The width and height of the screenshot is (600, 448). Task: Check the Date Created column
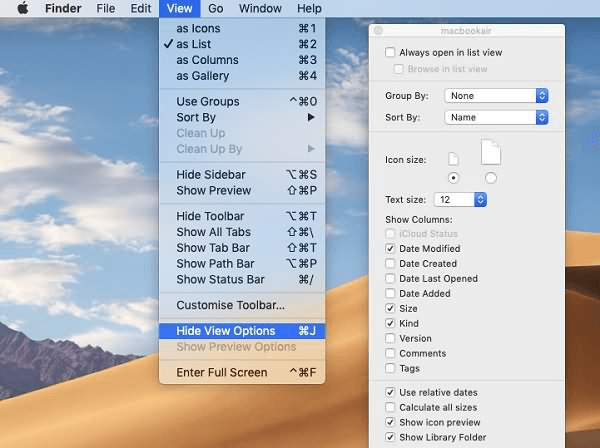[390, 264]
